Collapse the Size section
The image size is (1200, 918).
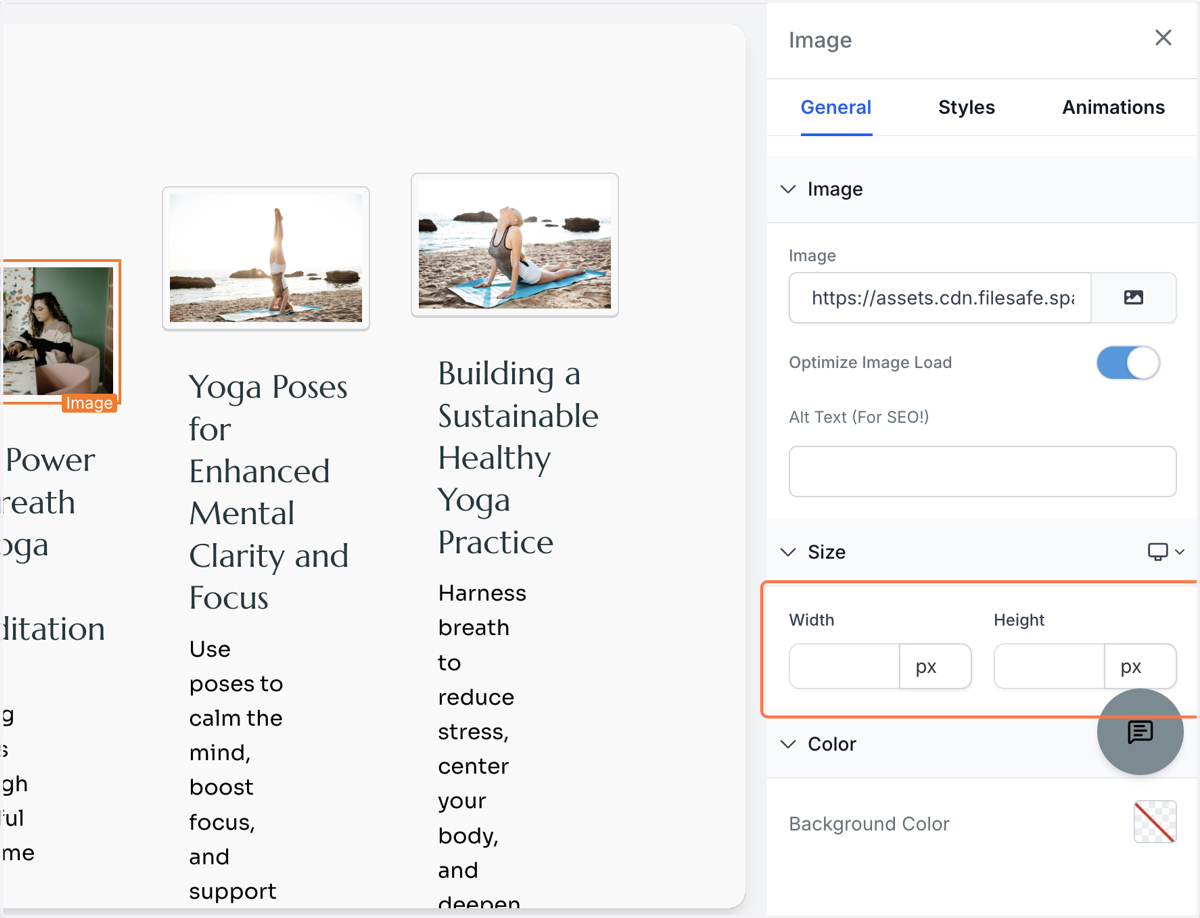(x=789, y=552)
